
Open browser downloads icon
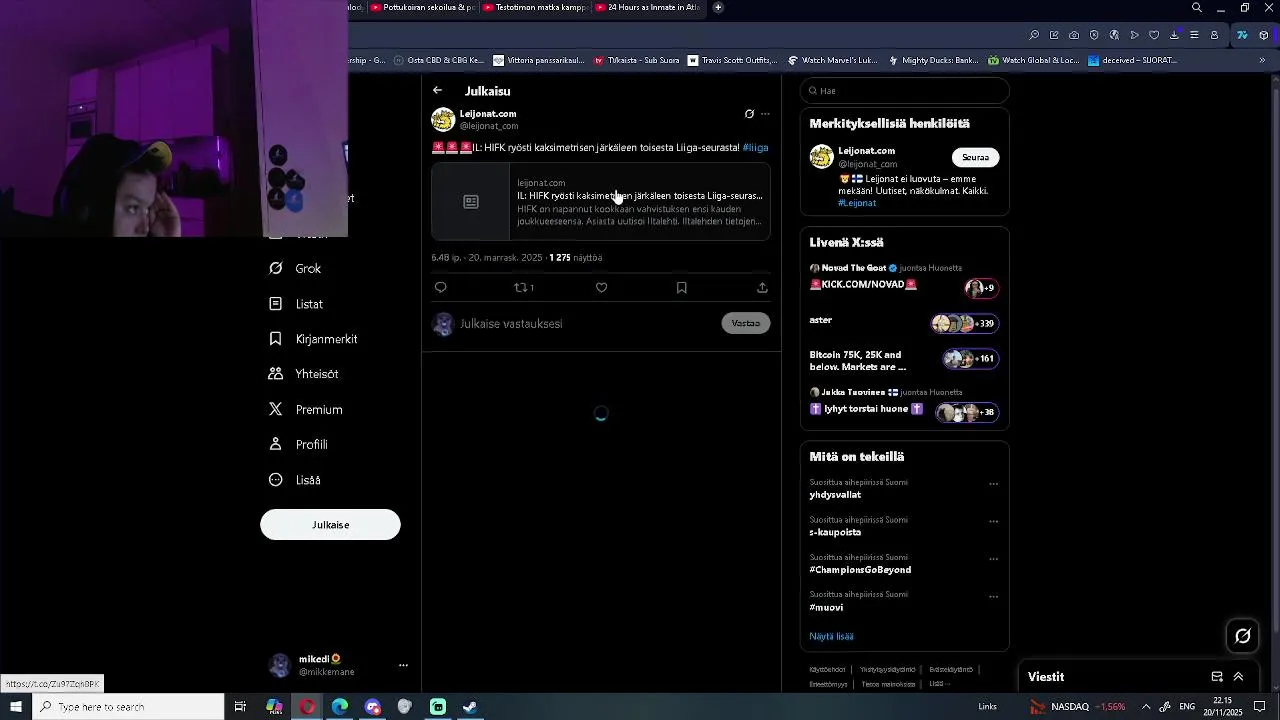[1174, 35]
